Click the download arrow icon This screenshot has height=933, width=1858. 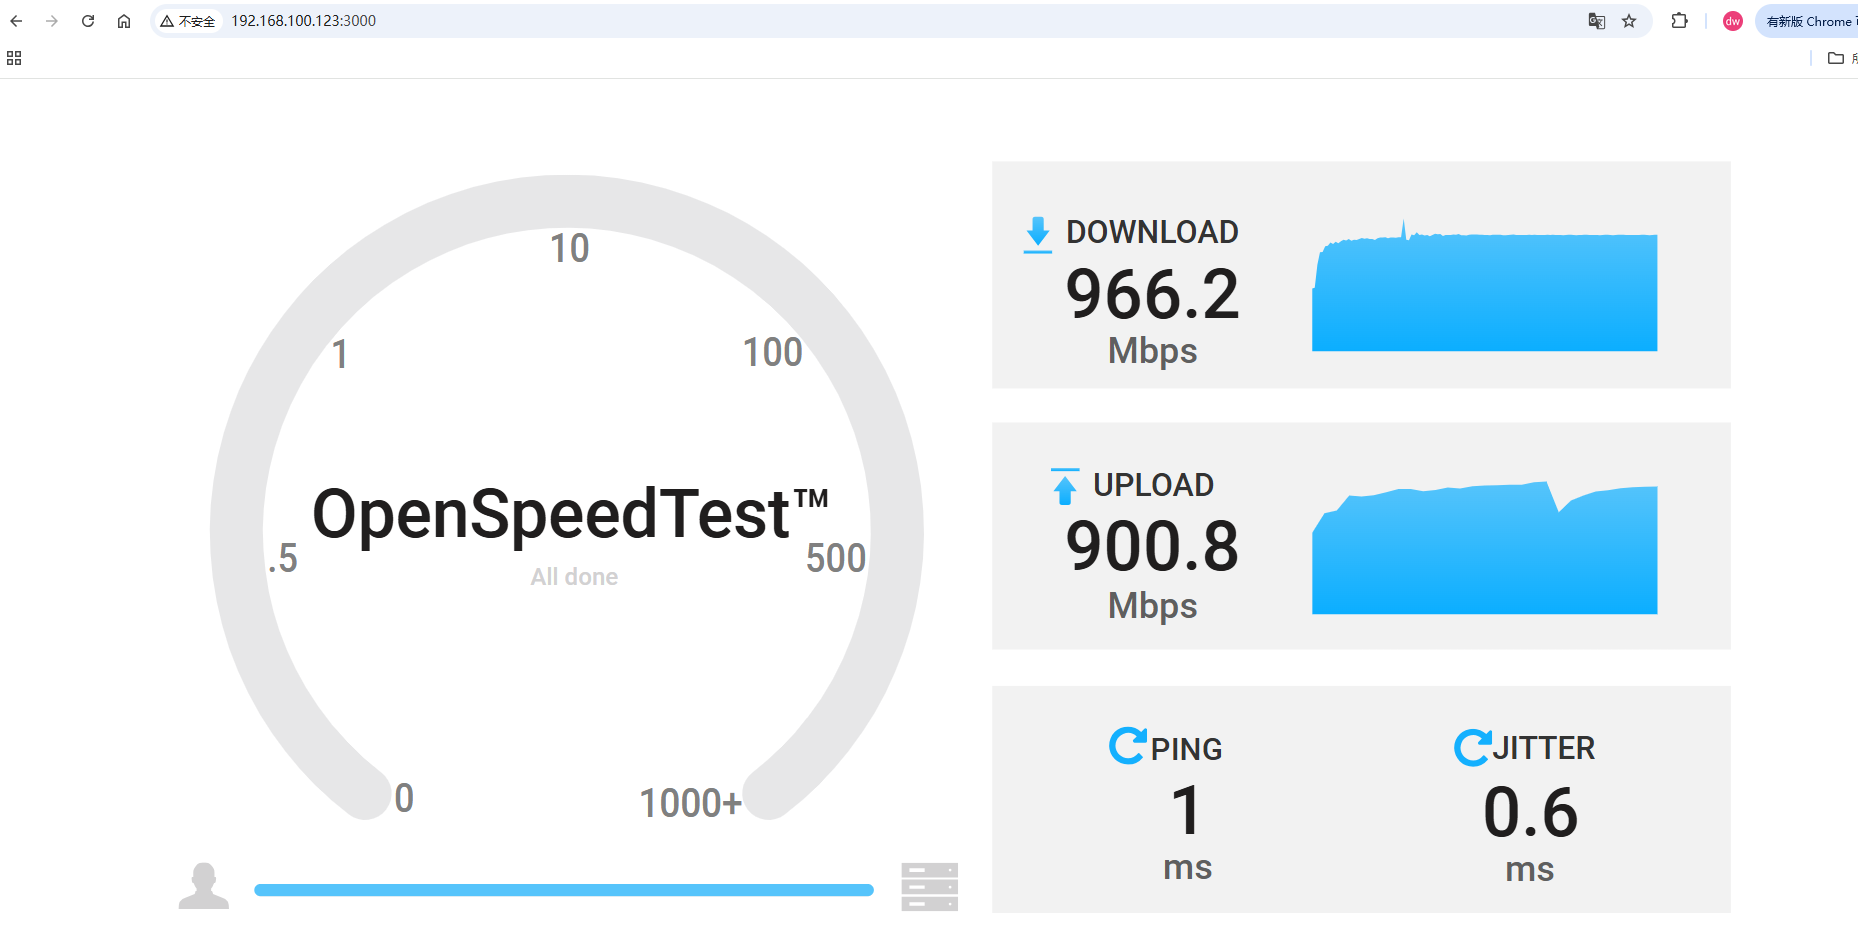[1038, 234]
